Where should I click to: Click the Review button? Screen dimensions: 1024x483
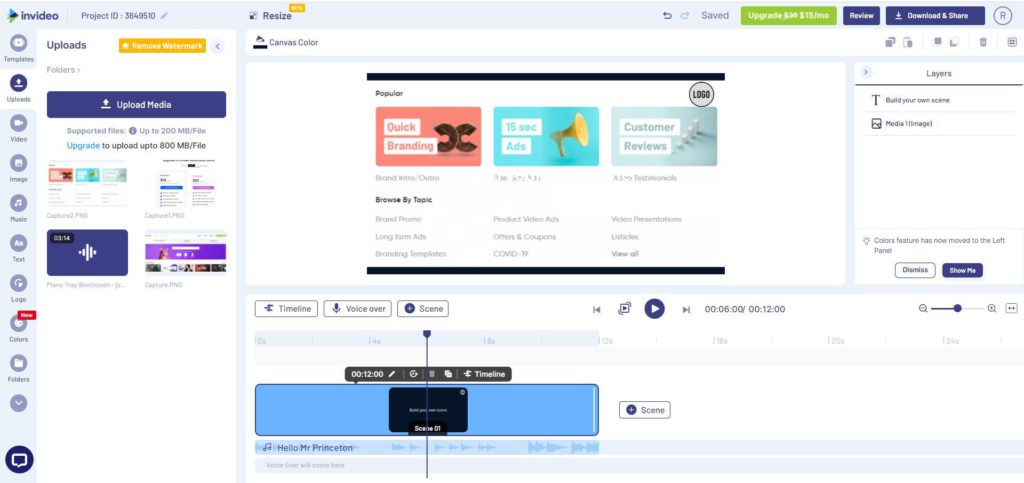pyautogui.click(x=861, y=16)
